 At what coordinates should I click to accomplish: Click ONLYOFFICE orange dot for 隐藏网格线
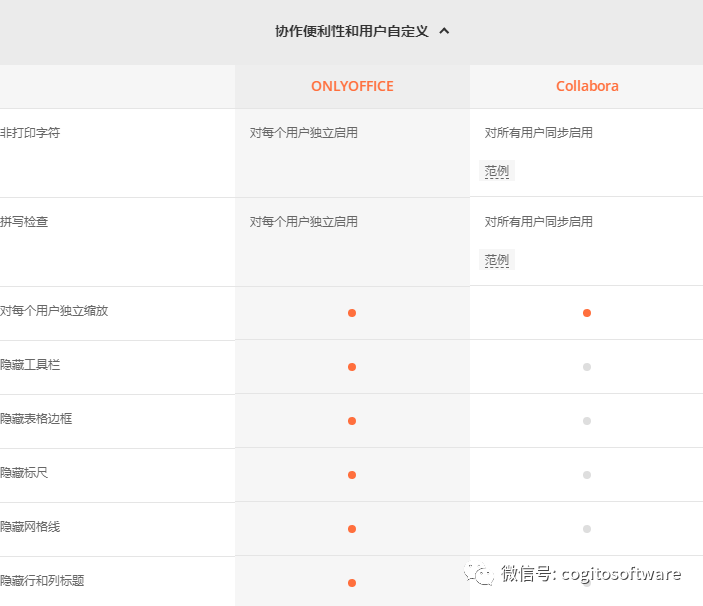352,529
